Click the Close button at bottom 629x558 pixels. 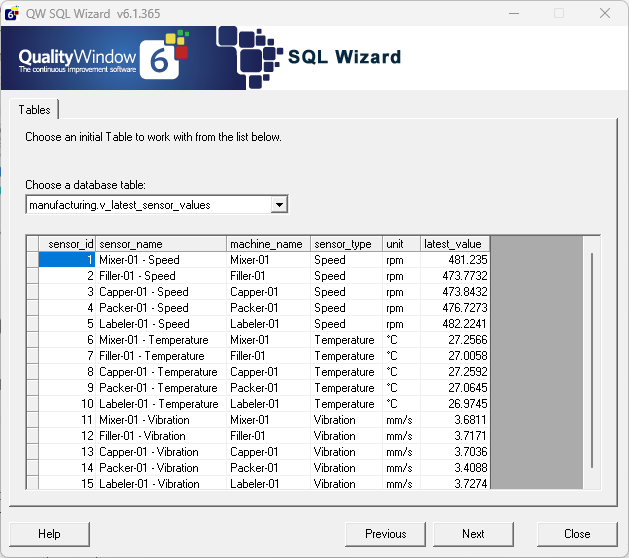pyautogui.click(x=577, y=534)
